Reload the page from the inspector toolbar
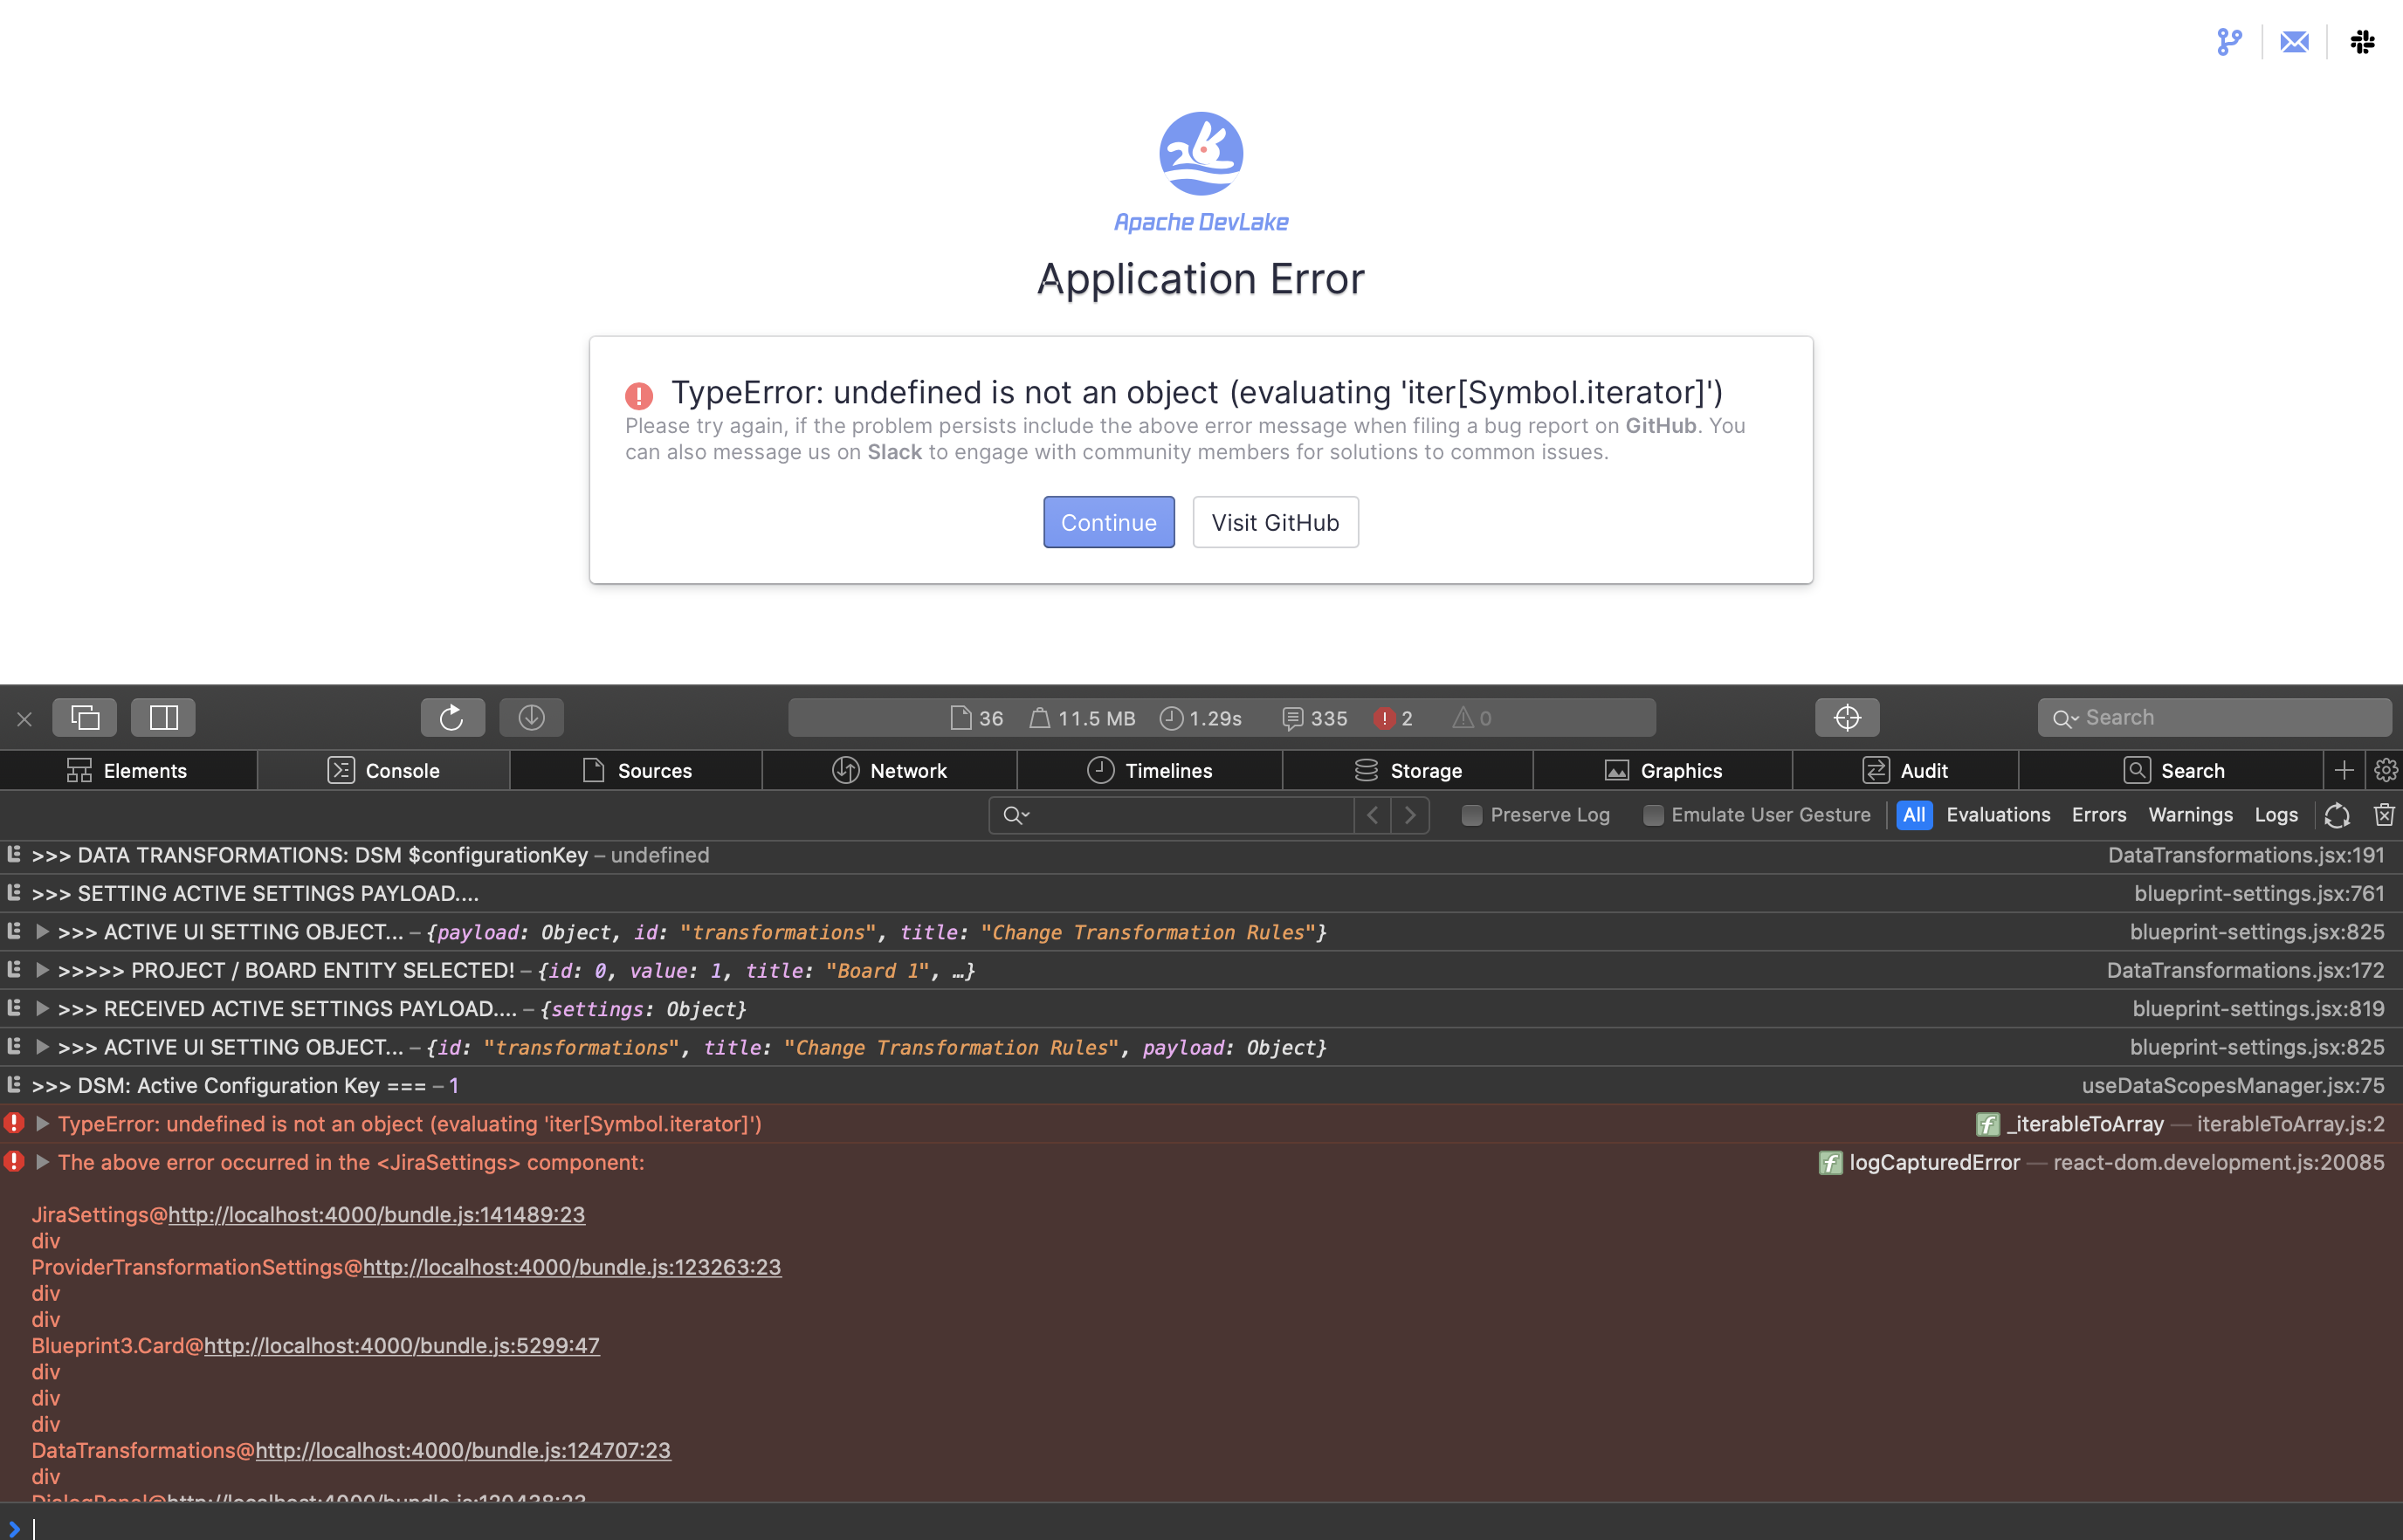Image resolution: width=2403 pixels, height=1540 pixels. (x=452, y=717)
